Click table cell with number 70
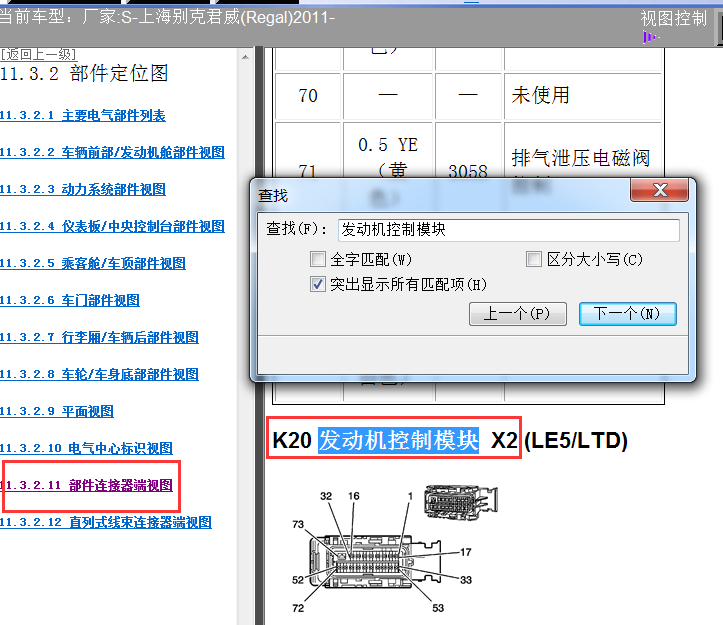723x625 pixels. [x=308, y=96]
